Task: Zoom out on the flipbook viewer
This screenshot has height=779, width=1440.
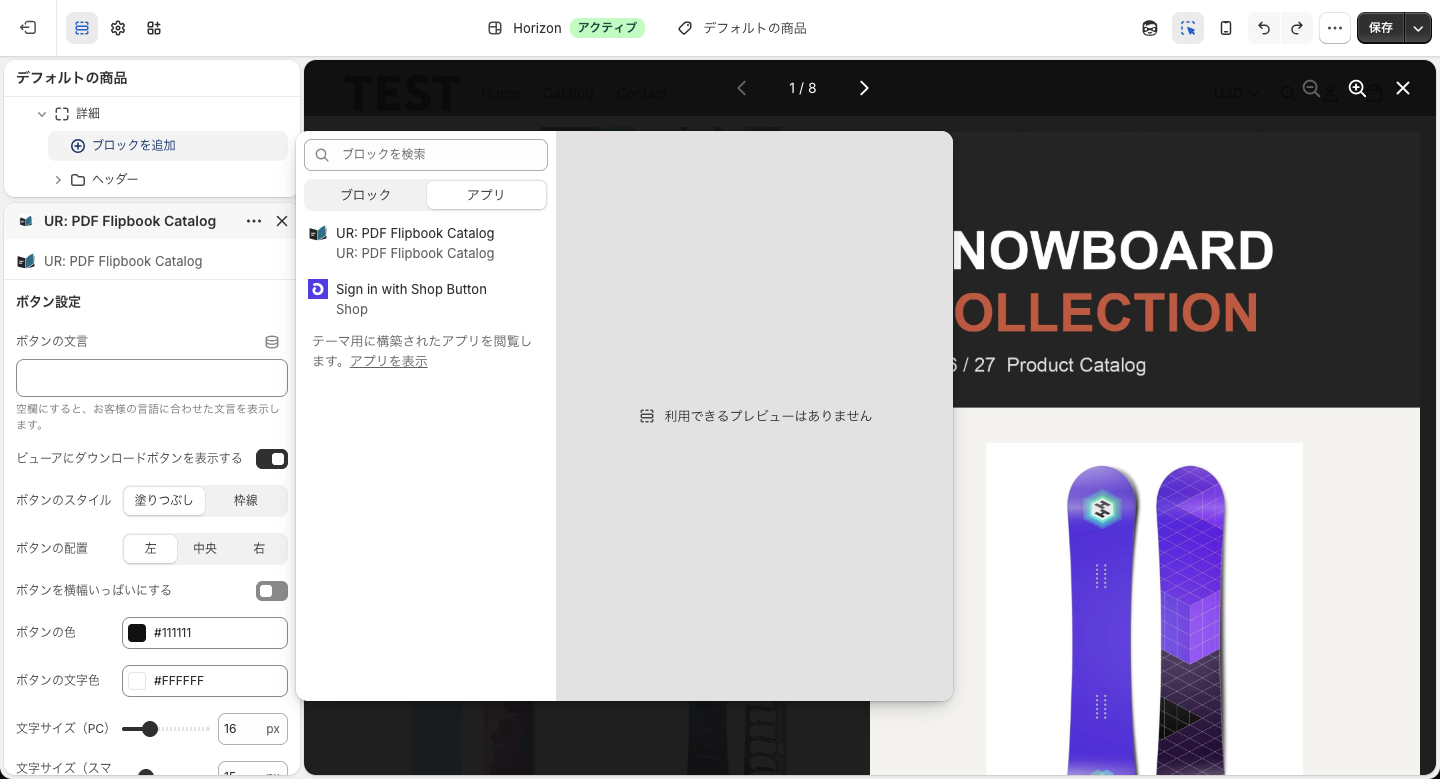Action: pos(1311,88)
